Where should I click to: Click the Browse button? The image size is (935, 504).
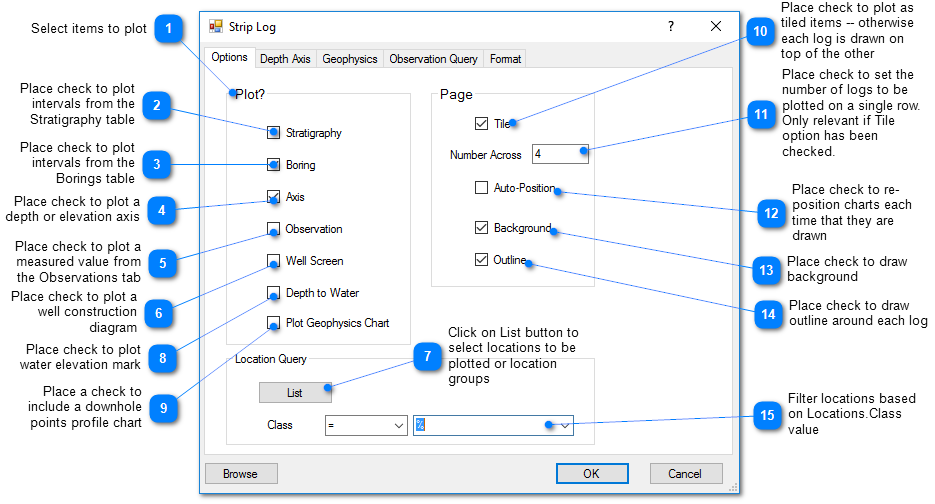click(x=241, y=474)
